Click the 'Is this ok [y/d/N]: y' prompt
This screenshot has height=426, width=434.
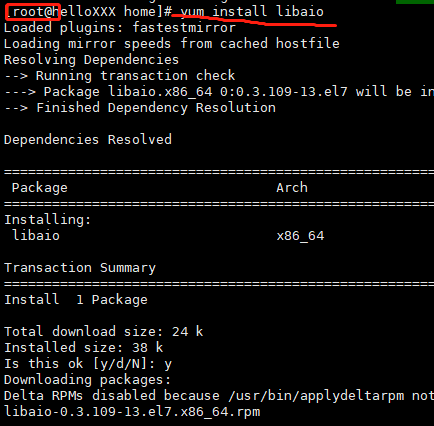pos(88,364)
